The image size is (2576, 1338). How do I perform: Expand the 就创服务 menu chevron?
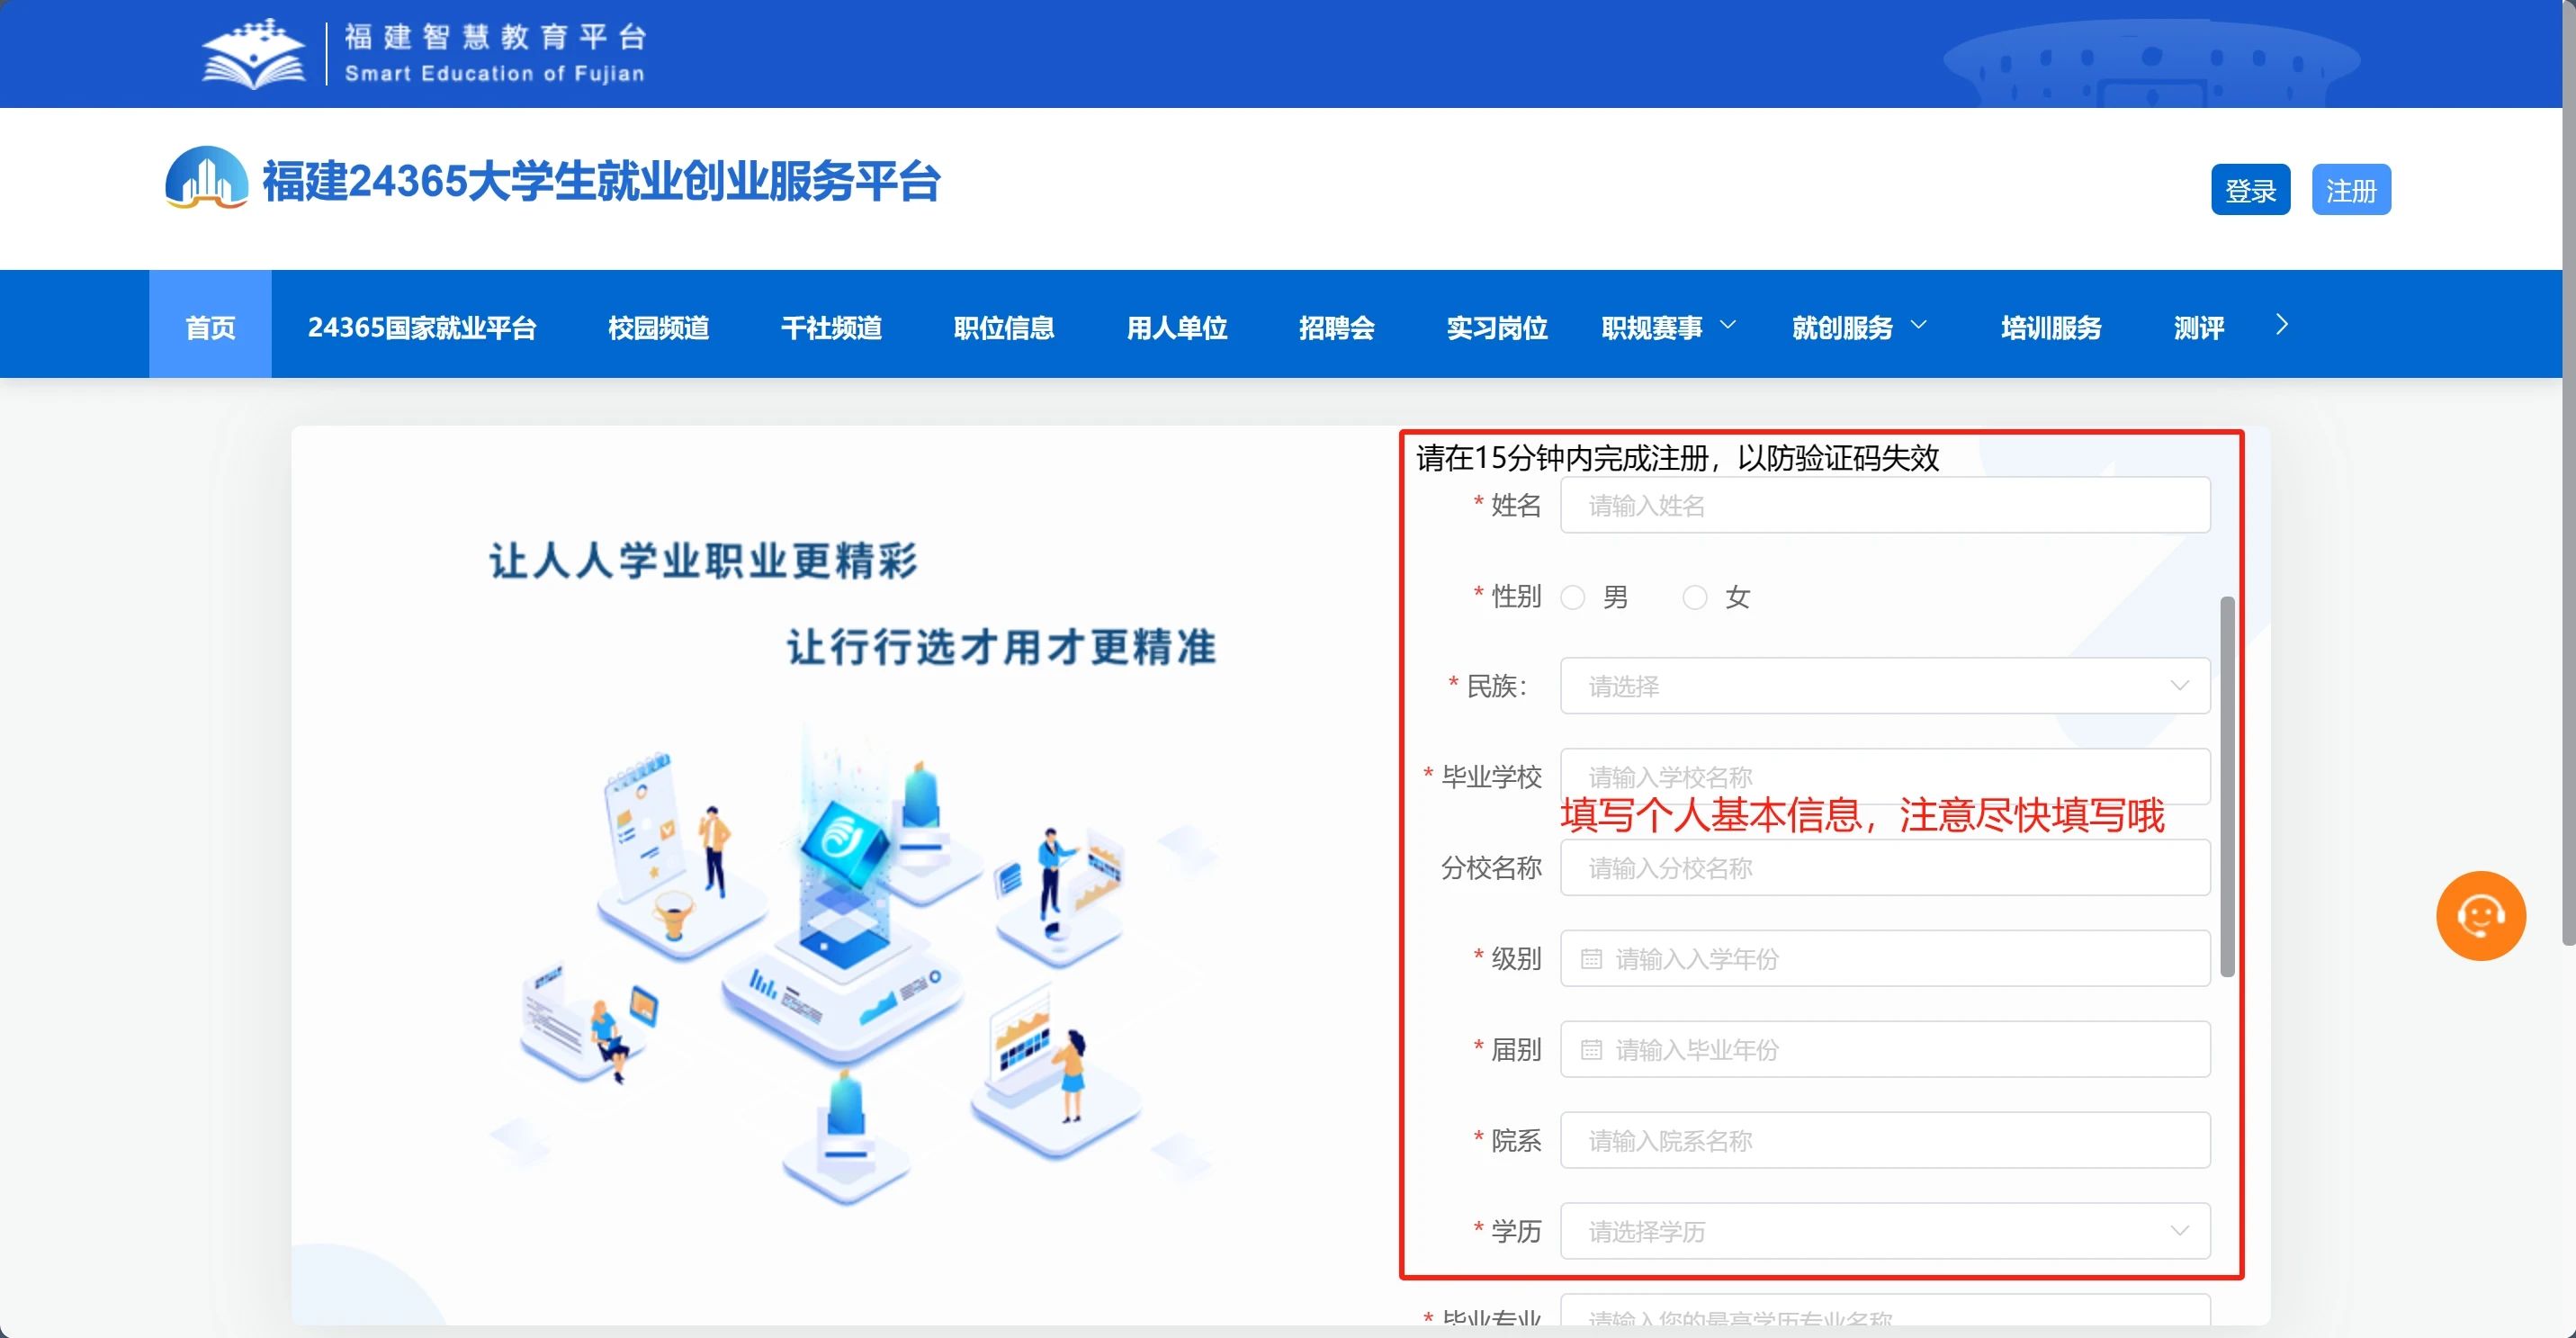click(1918, 325)
